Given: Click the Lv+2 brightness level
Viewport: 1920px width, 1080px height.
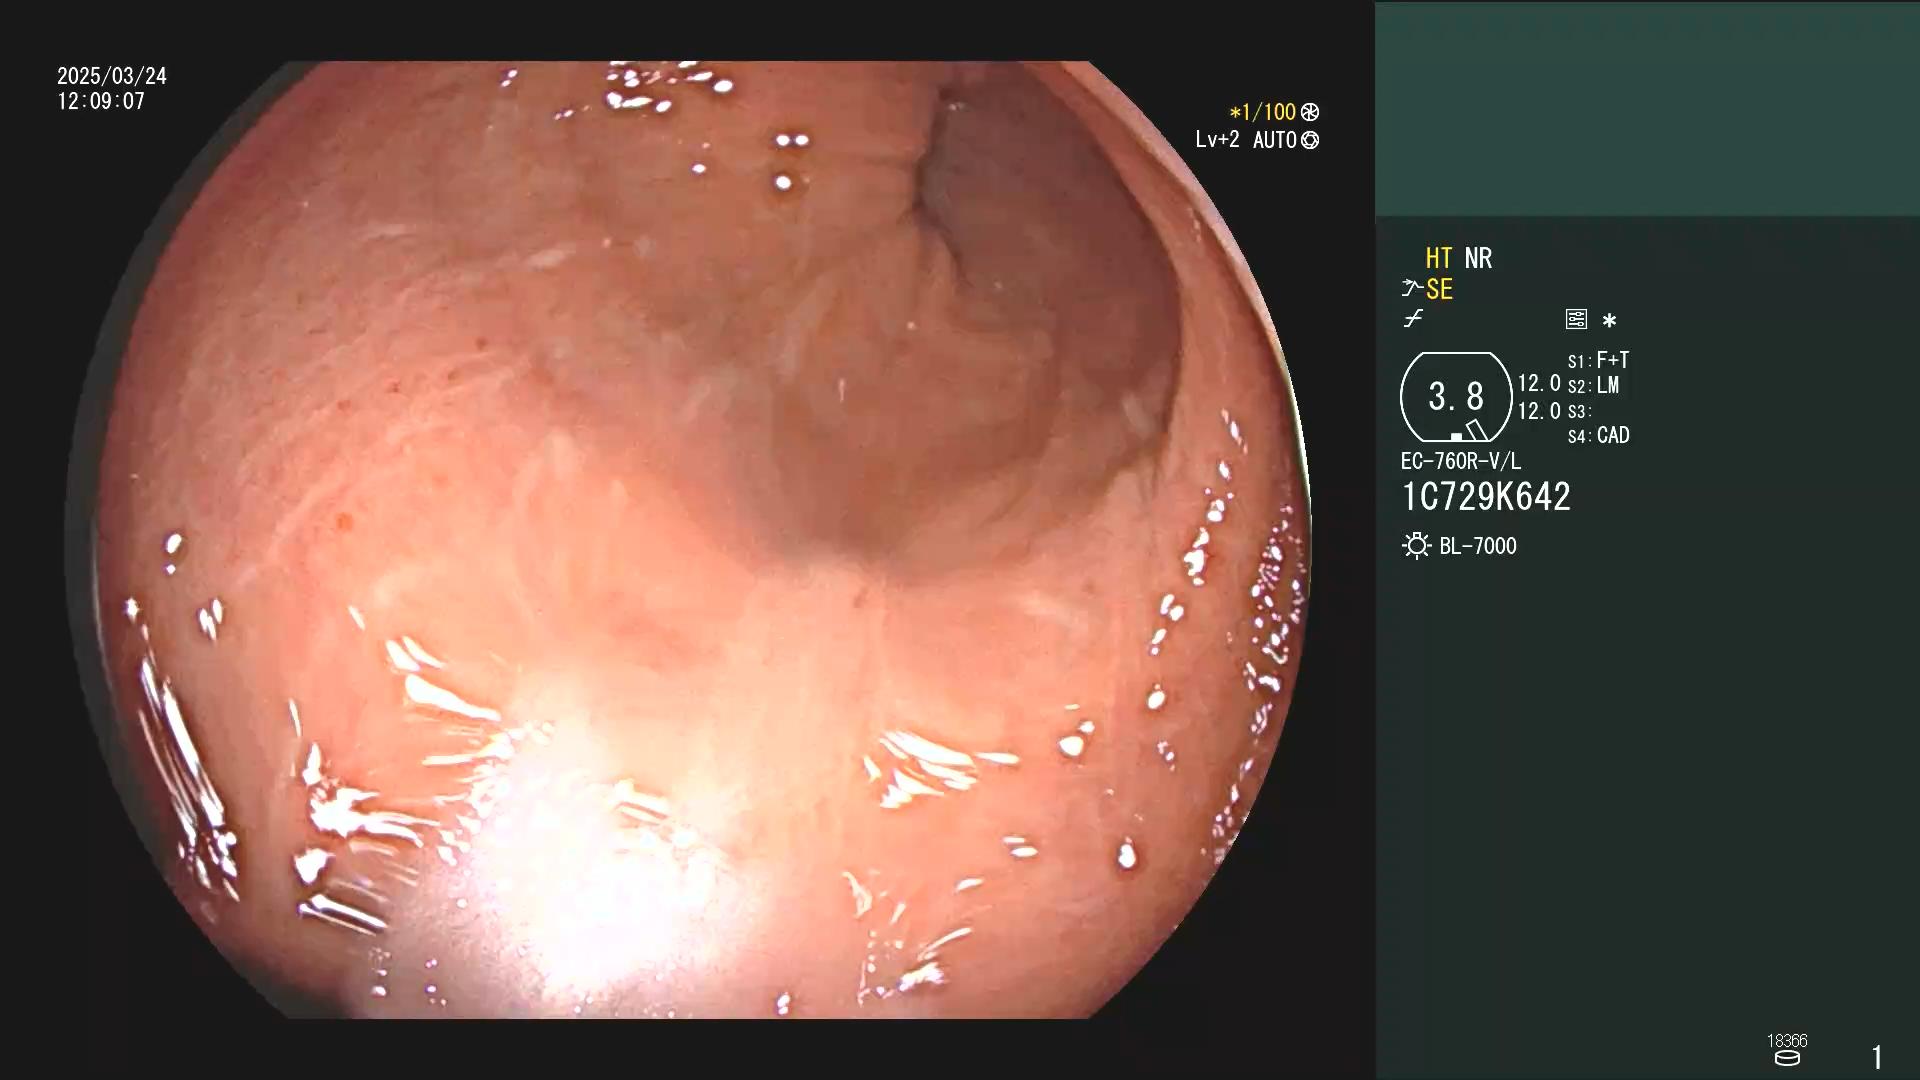Looking at the screenshot, I should point(1217,140).
